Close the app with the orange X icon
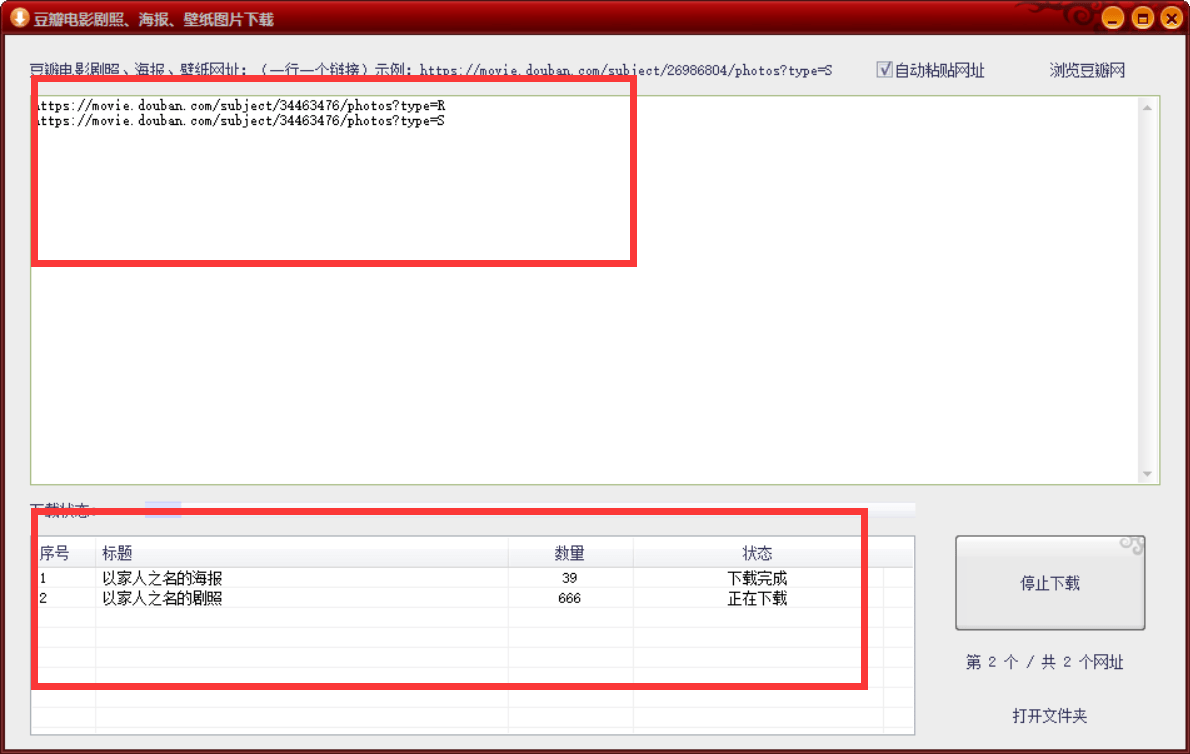1190x754 pixels. click(x=1171, y=17)
